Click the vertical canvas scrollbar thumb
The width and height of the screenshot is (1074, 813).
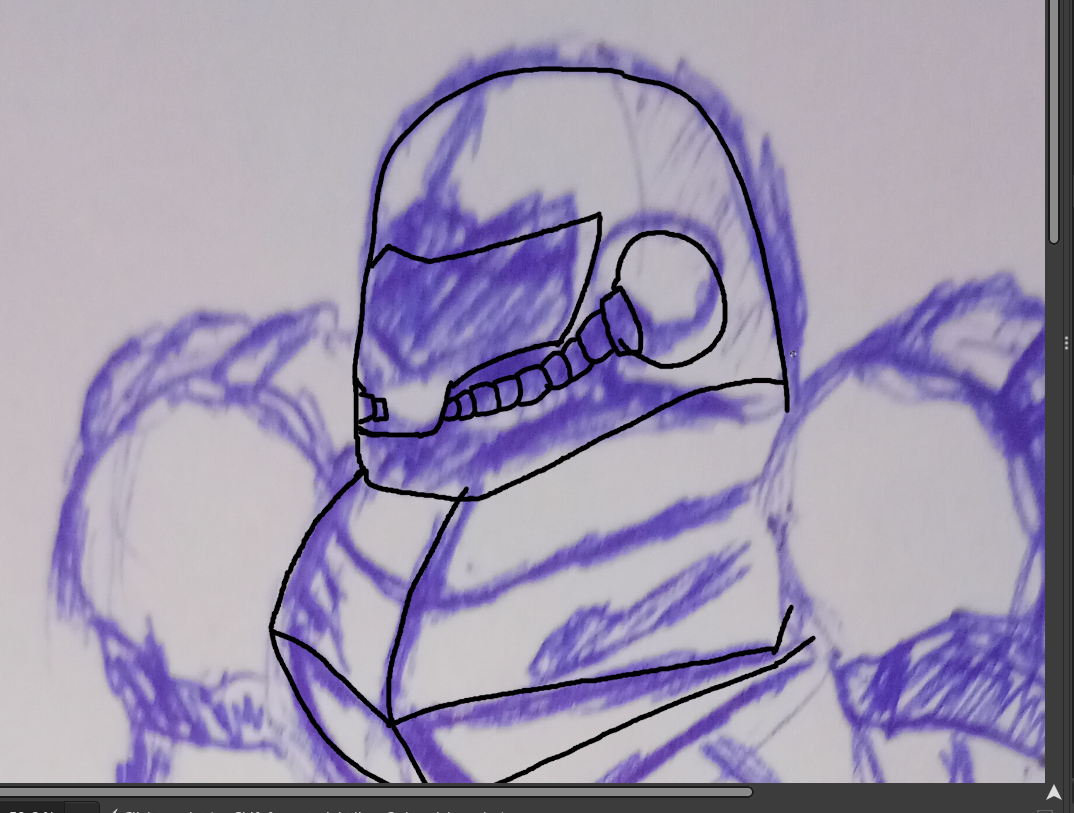click(x=1054, y=121)
